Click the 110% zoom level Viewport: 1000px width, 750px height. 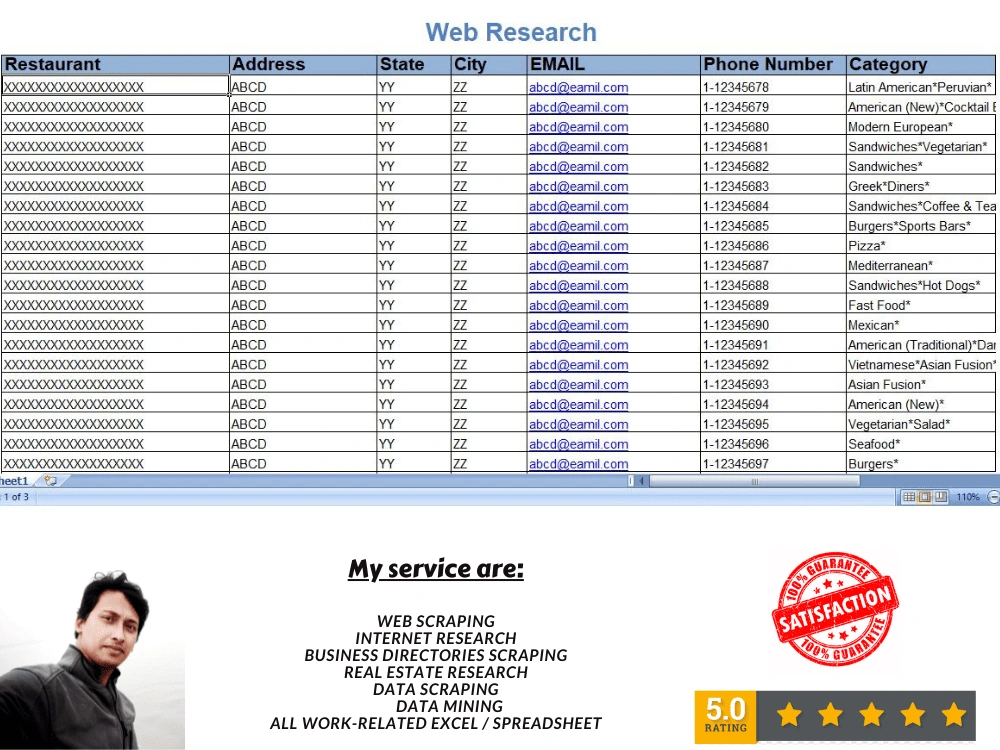(967, 497)
